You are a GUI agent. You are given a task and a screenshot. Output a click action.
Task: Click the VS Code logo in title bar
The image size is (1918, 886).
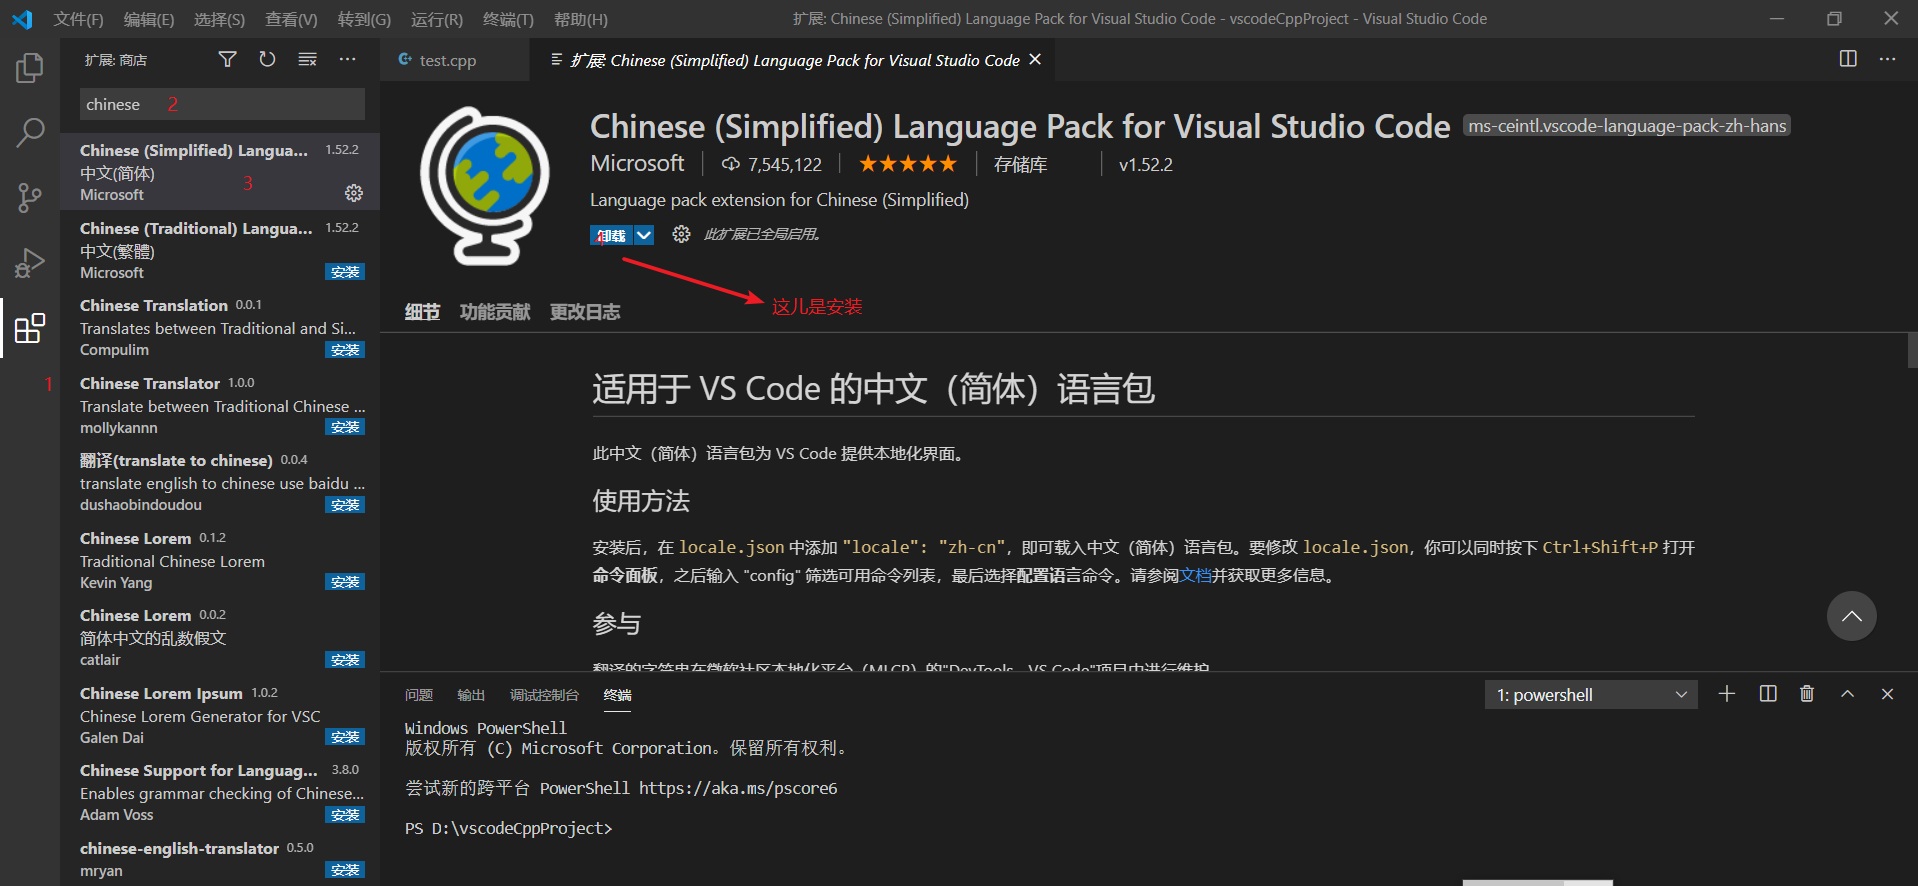22,19
